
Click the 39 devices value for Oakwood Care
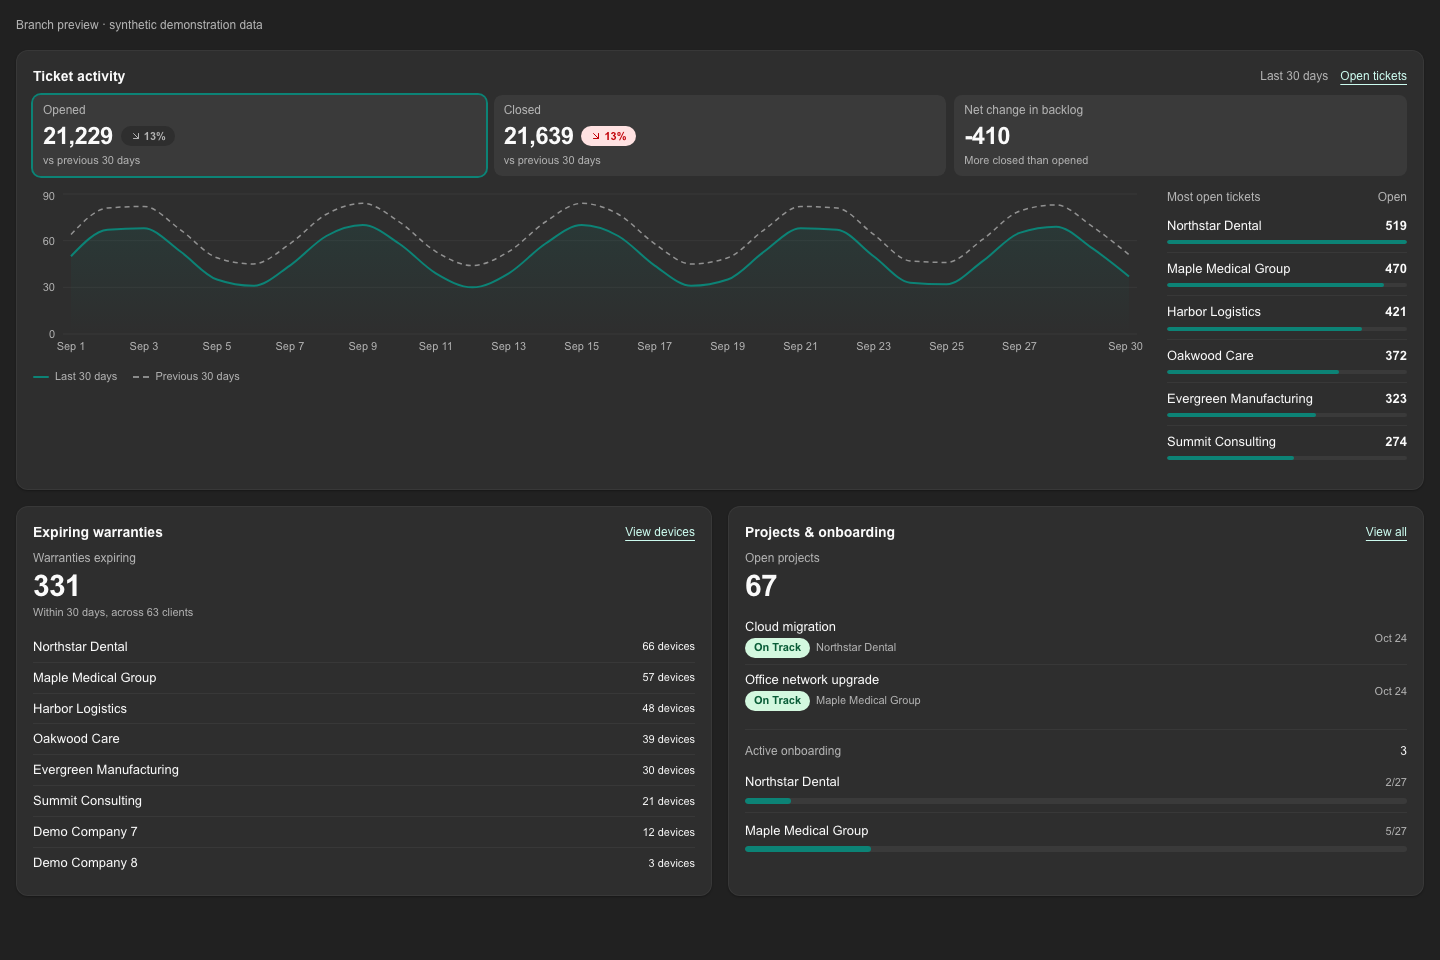[x=668, y=739]
